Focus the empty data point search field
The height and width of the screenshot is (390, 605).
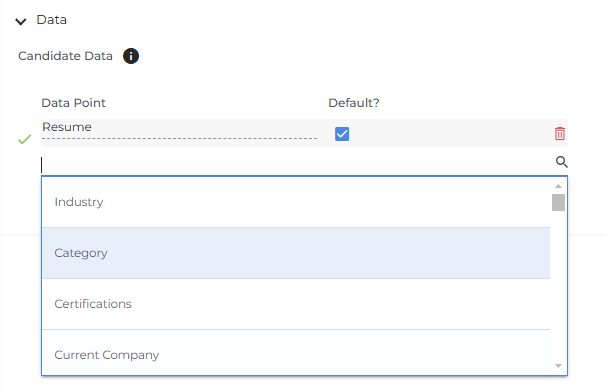[x=297, y=165]
